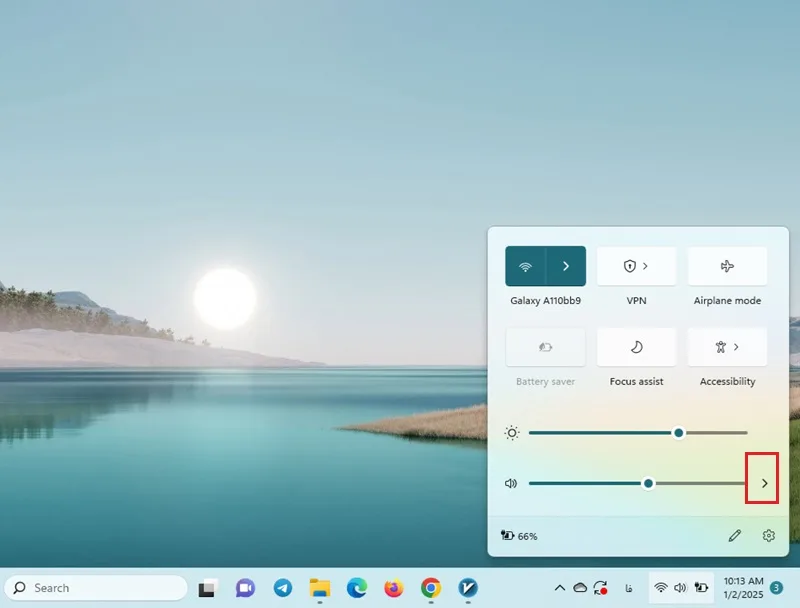Open calendar from the 10:13 AM clock

tap(743, 588)
